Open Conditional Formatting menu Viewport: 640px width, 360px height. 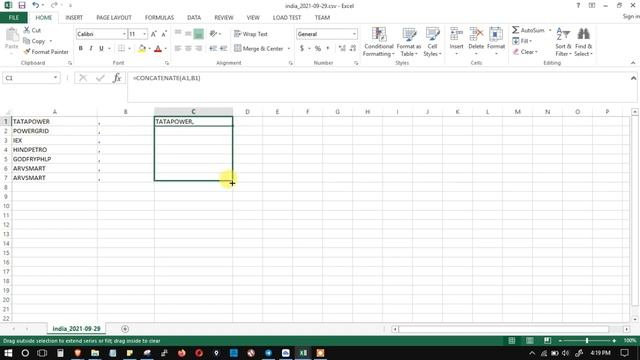point(379,42)
